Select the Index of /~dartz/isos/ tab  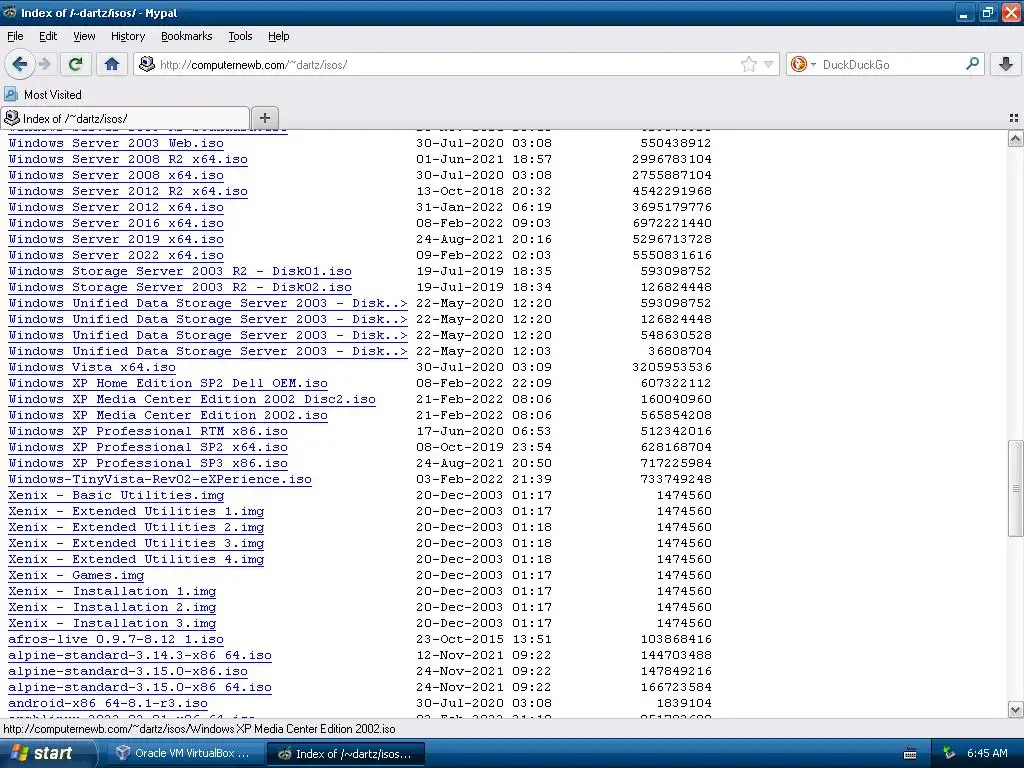(124, 118)
